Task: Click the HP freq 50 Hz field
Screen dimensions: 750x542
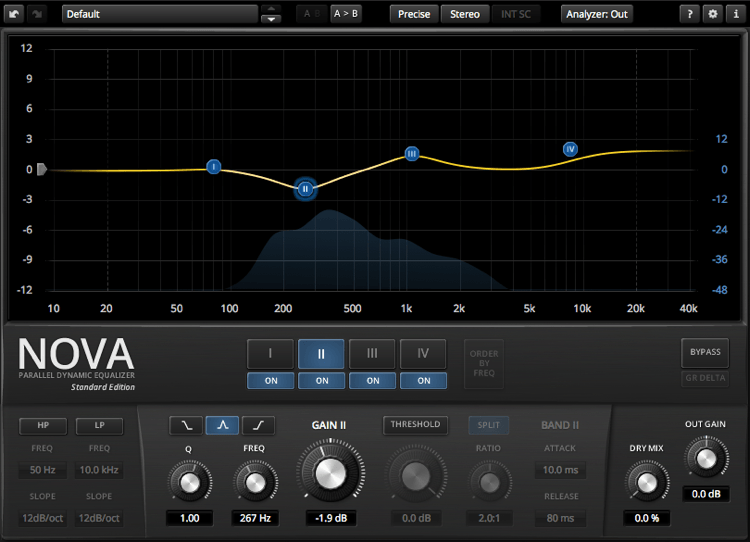Action: [43, 470]
